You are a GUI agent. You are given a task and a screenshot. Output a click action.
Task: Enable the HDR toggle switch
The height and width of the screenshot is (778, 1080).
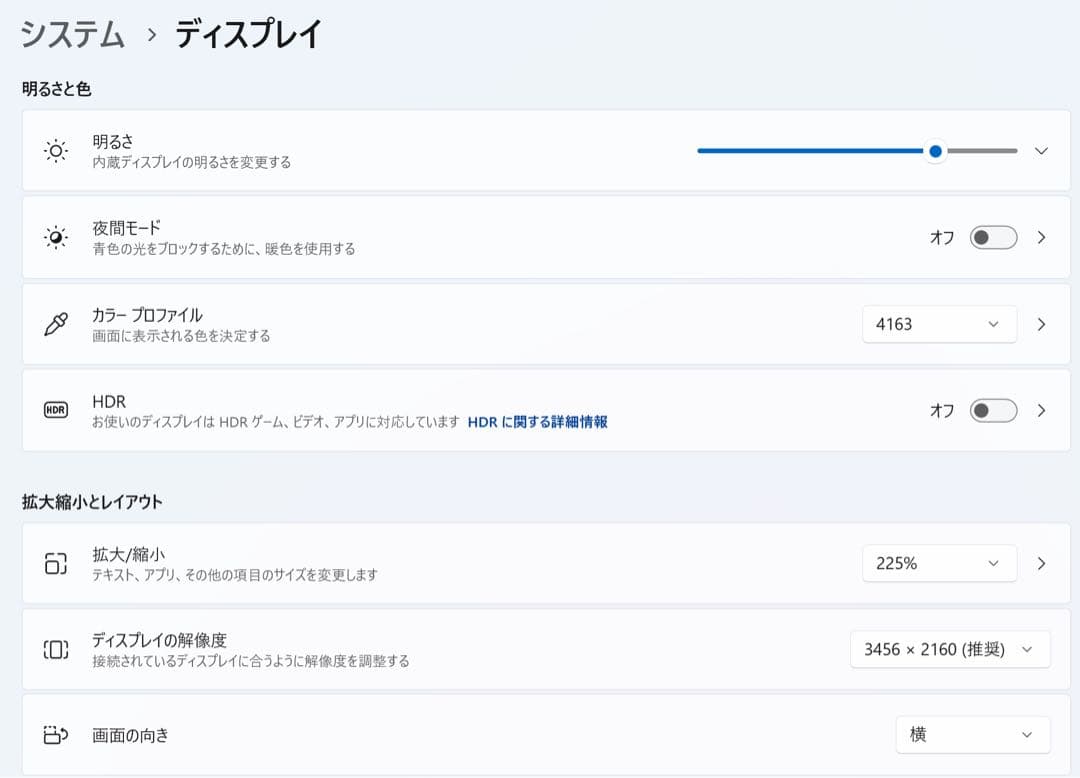[x=991, y=410]
